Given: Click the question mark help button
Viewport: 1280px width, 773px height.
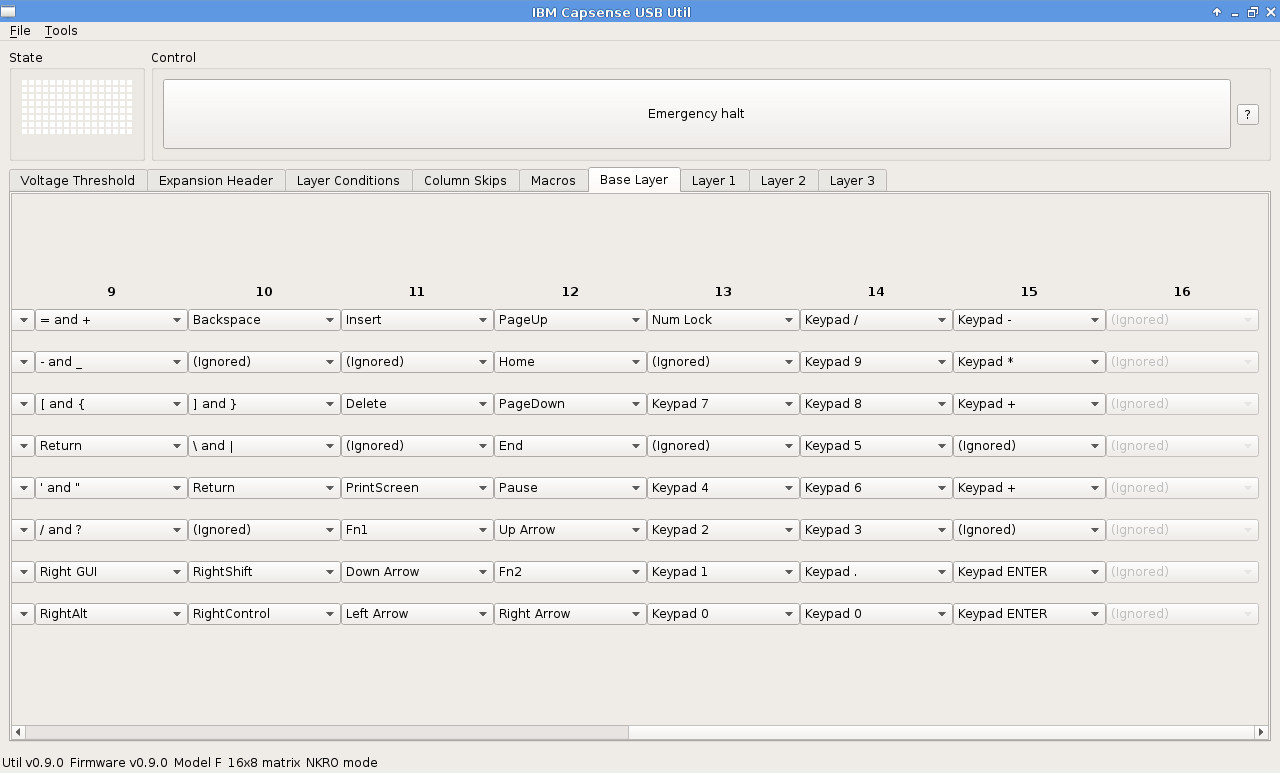Looking at the screenshot, I should point(1247,114).
